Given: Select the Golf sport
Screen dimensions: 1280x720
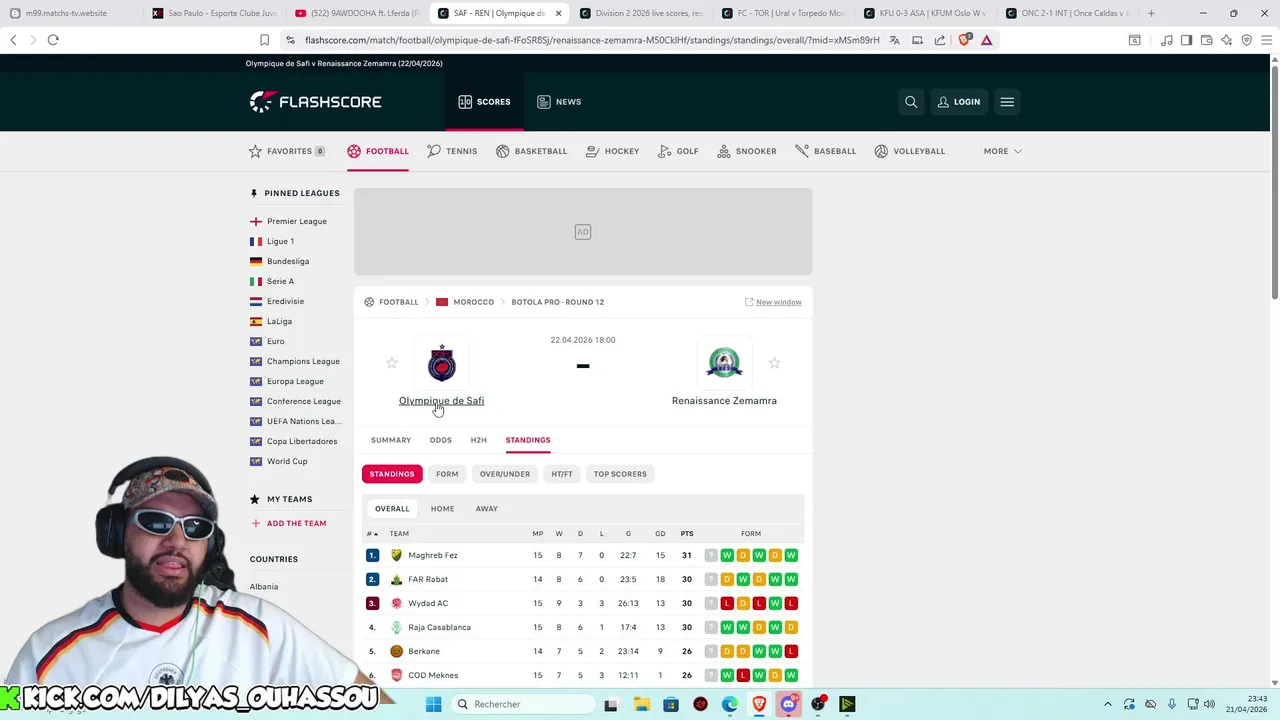Looking at the screenshot, I should (678, 151).
